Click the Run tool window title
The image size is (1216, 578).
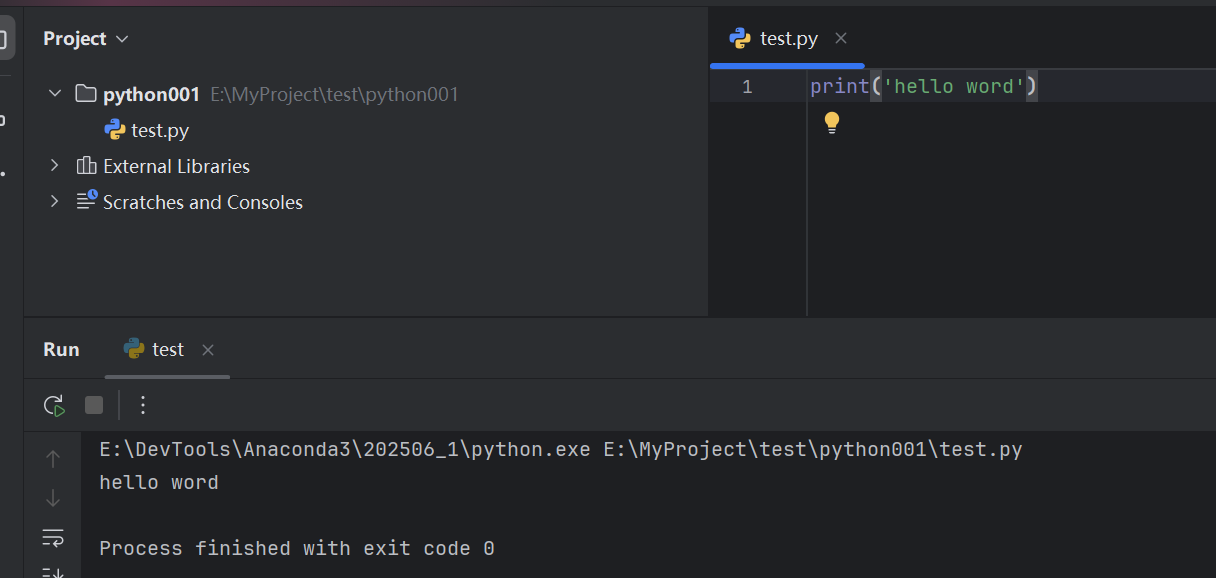point(61,349)
